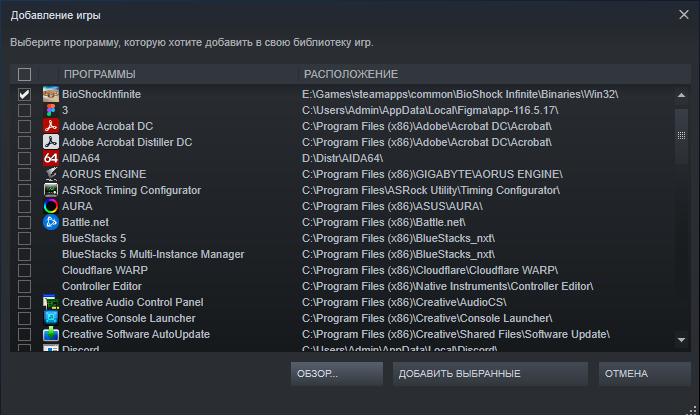Click the AORUS ENGINE icon

pyautogui.click(x=50, y=174)
